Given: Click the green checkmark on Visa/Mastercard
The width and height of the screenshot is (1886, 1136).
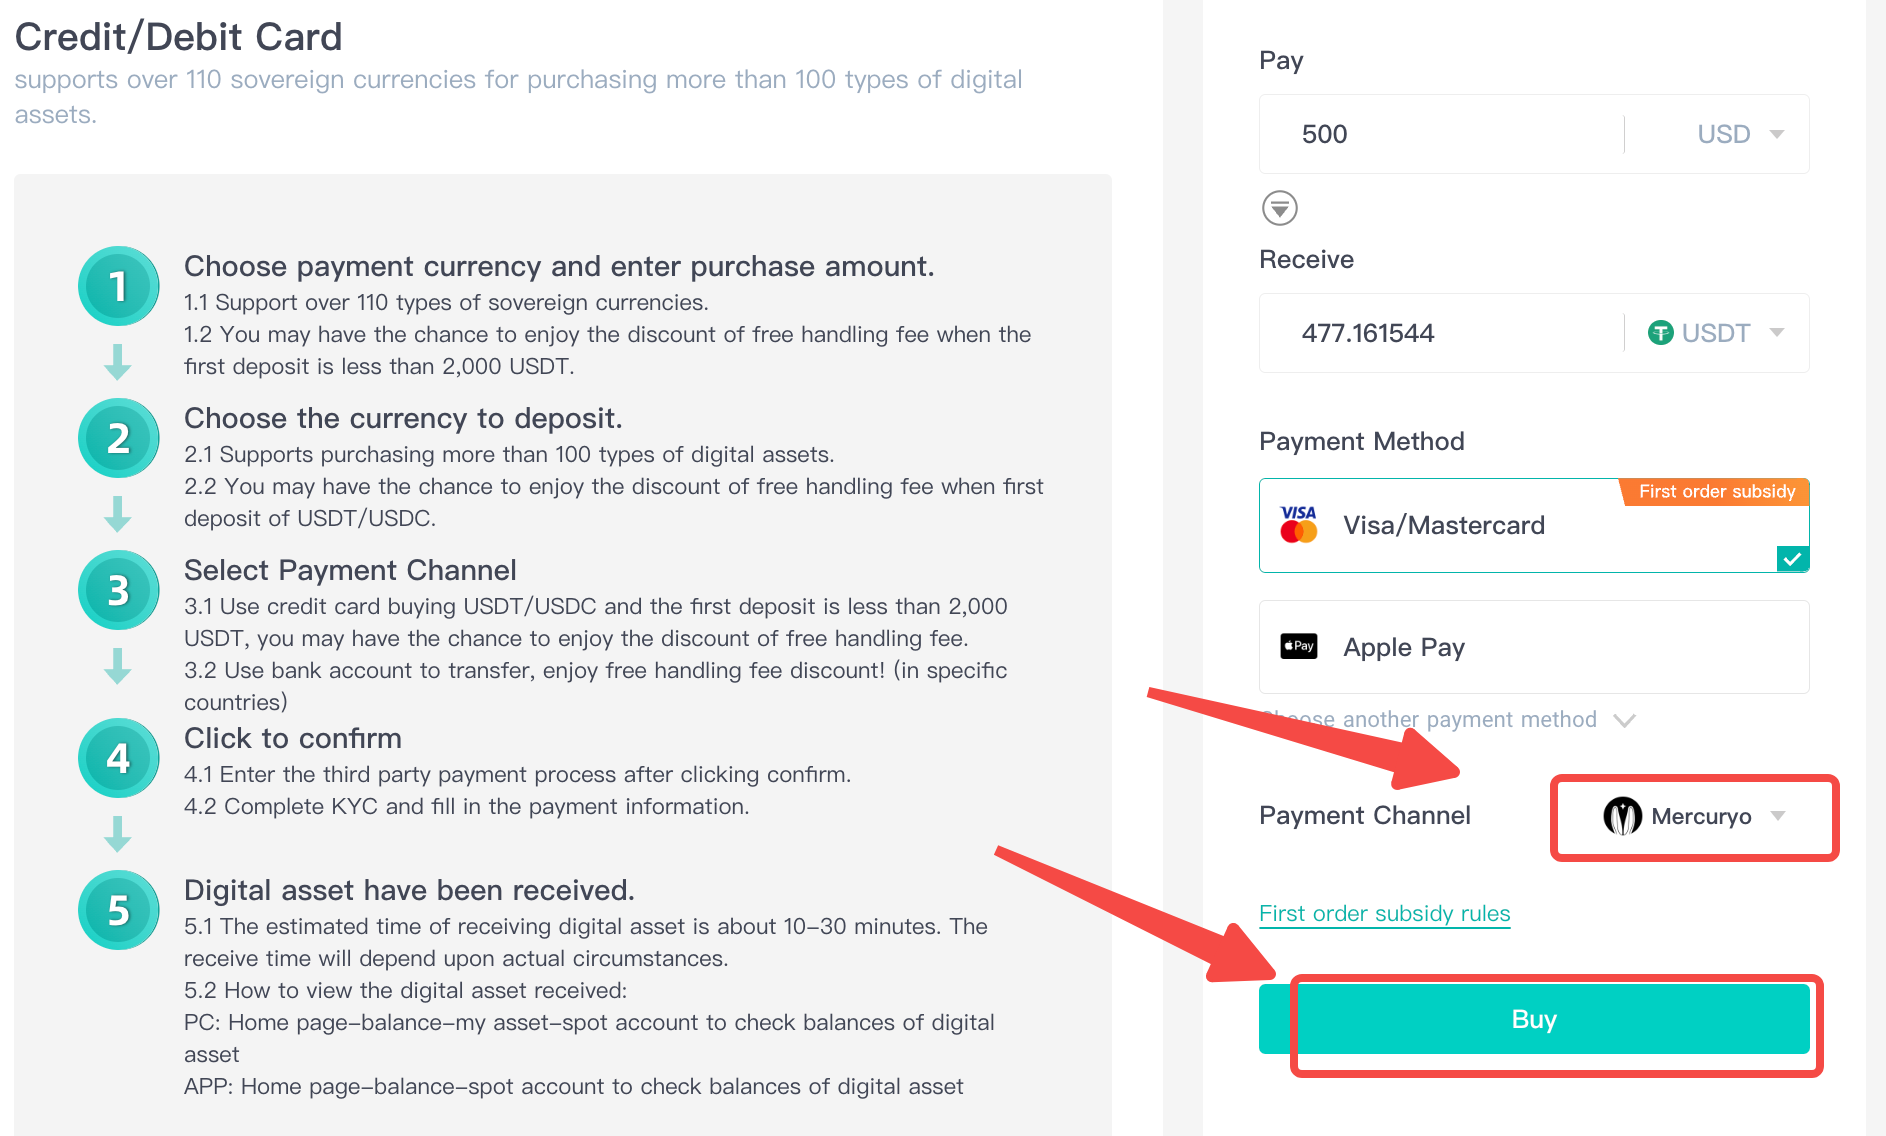Looking at the screenshot, I should point(1793,559).
